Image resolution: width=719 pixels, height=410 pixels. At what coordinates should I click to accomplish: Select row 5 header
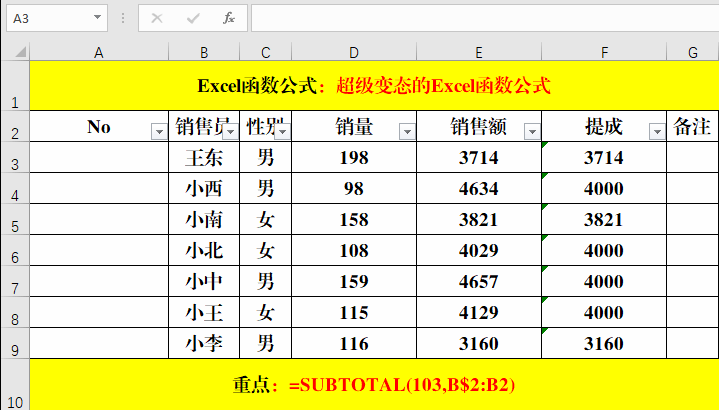click(15, 219)
